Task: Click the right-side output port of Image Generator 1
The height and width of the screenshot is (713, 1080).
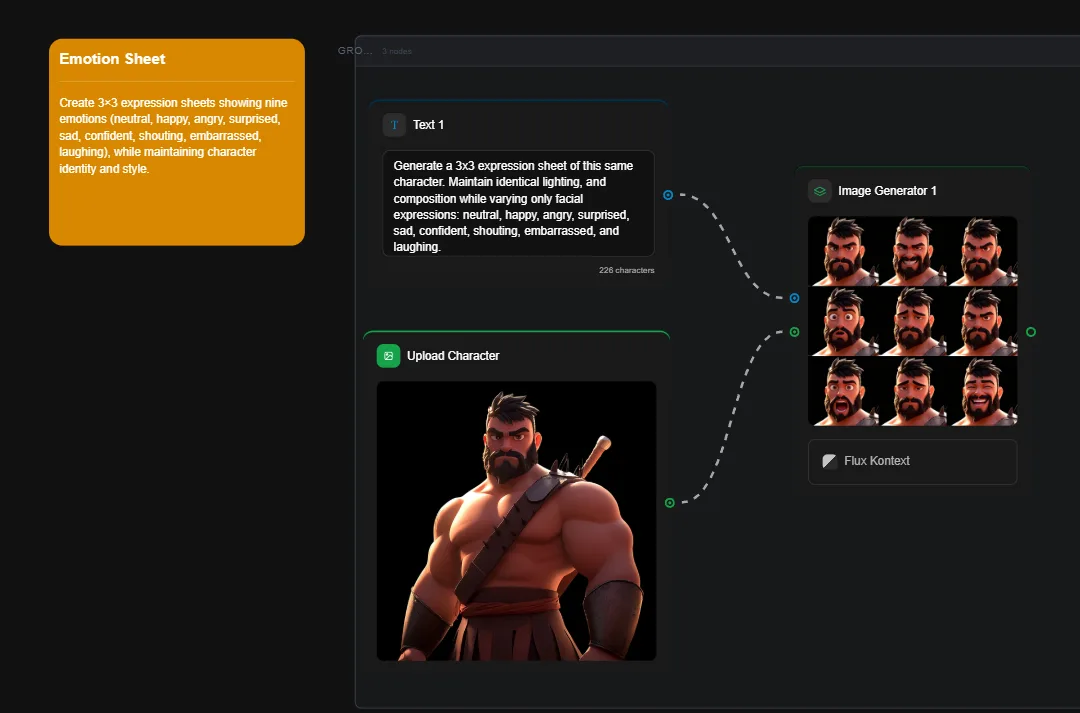Action: (1031, 332)
